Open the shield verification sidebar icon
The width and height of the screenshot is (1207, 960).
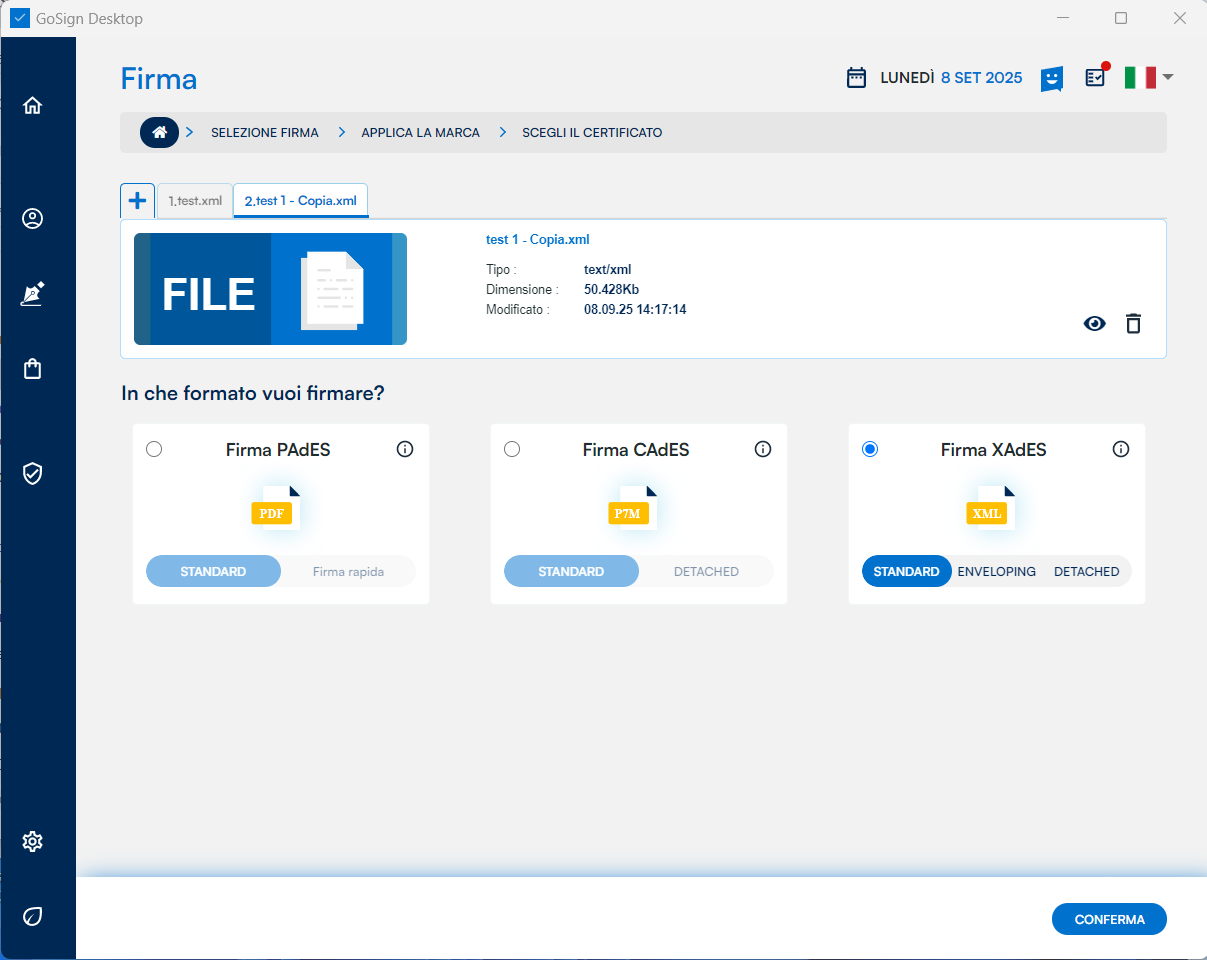33,474
